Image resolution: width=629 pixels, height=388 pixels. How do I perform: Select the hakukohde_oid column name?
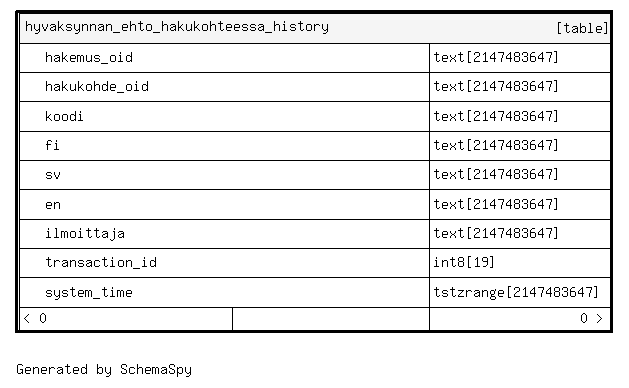[x=97, y=87]
